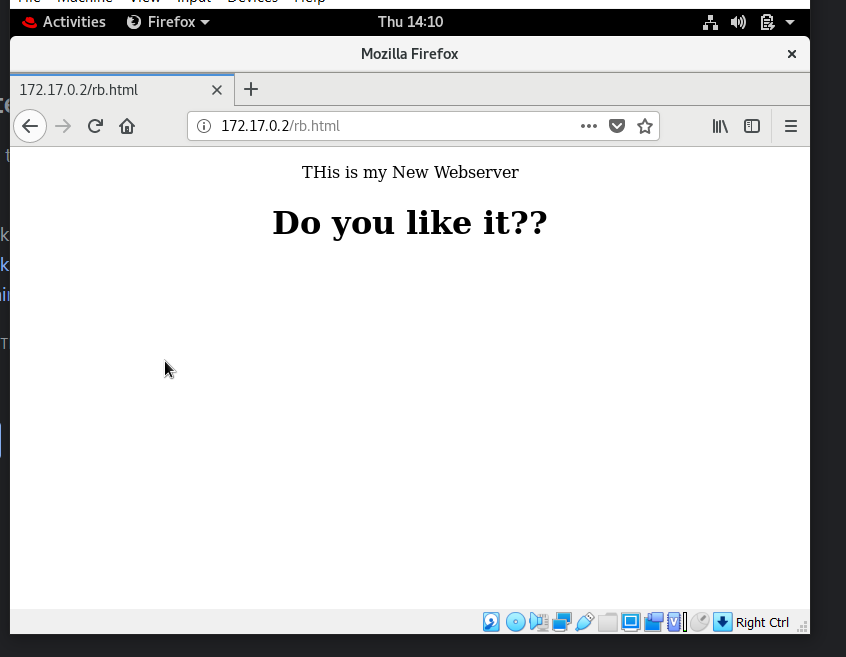Image resolution: width=846 pixels, height=657 pixels.
Task: Toggle the Firefox sidebar
Action: click(752, 126)
